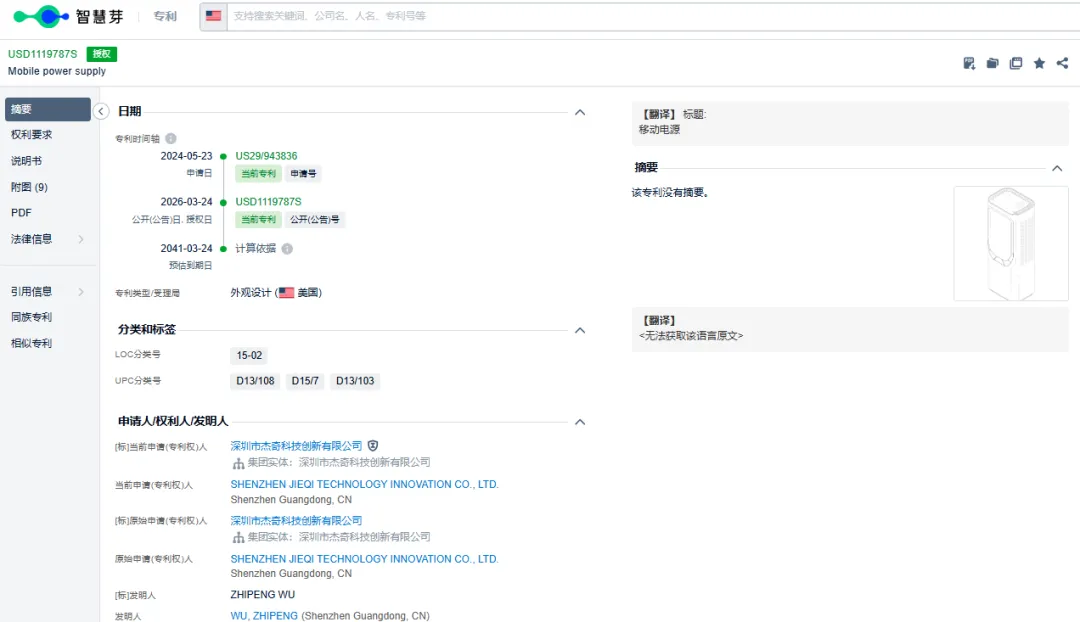Click the 申请号 tag
The height and width of the screenshot is (622, 1080).
coord(303,174)
